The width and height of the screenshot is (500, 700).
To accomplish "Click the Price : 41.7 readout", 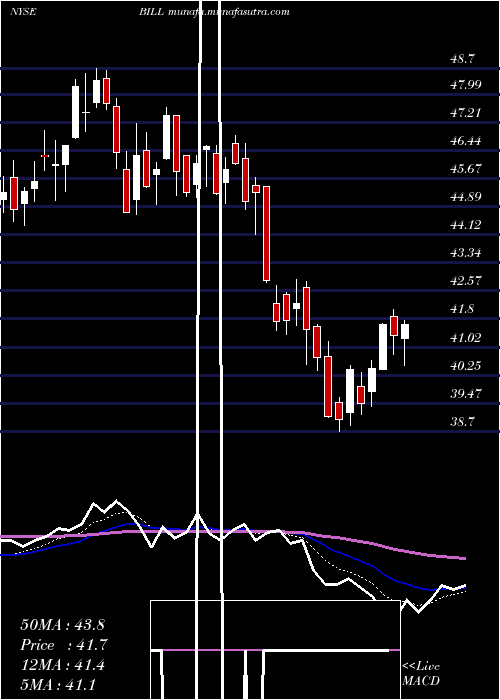I will click(x=64, y=645).
